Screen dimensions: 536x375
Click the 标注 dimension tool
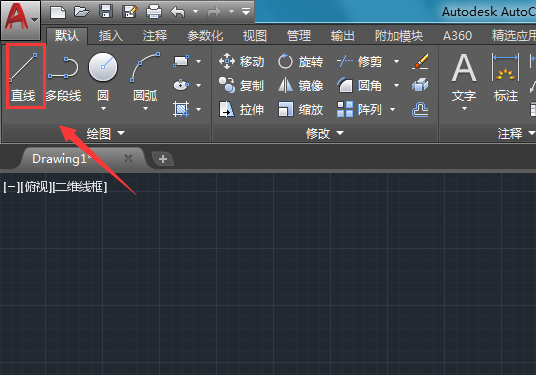coord(506,78)
